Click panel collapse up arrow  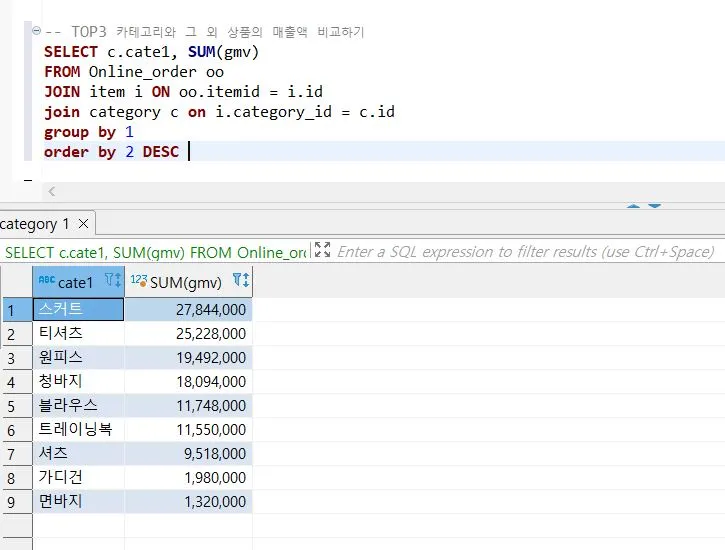click(x=633, y=206)
